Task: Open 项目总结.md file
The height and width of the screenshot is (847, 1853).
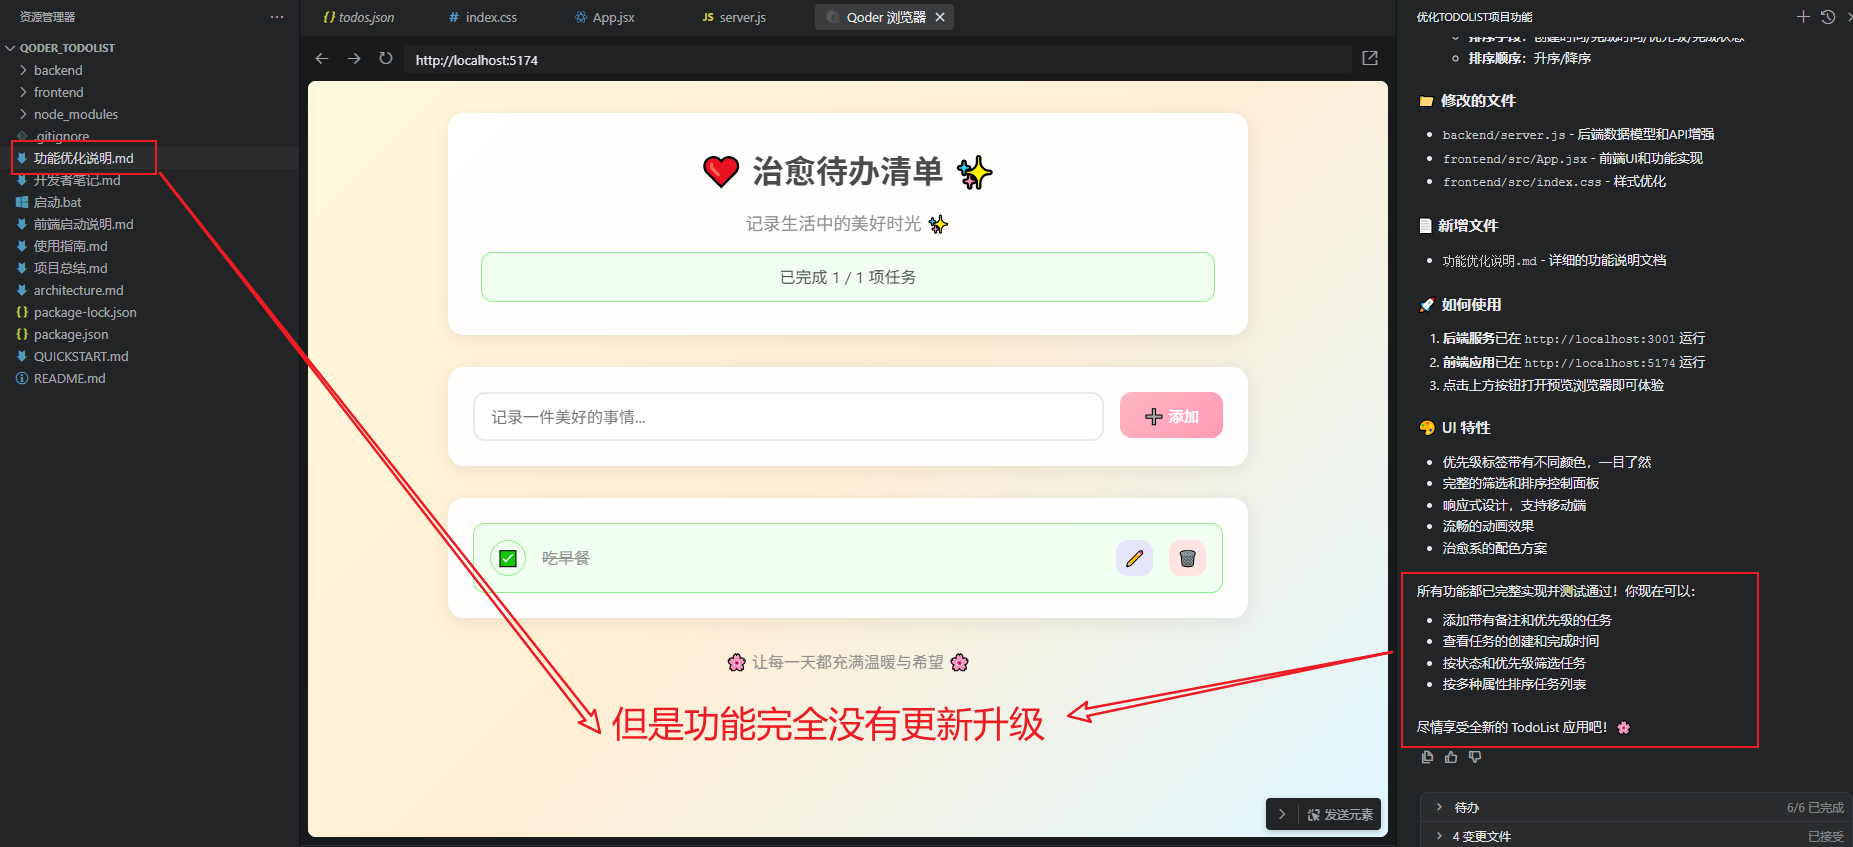Action: click(71, 268)
